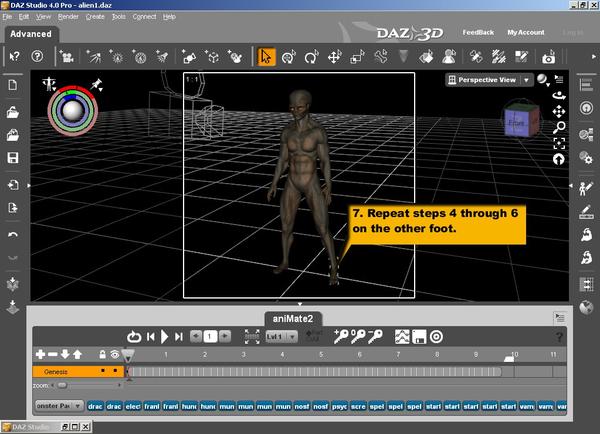Create a new blank scene file
Screen dimensions: 600x434
[x=13, y=85]
